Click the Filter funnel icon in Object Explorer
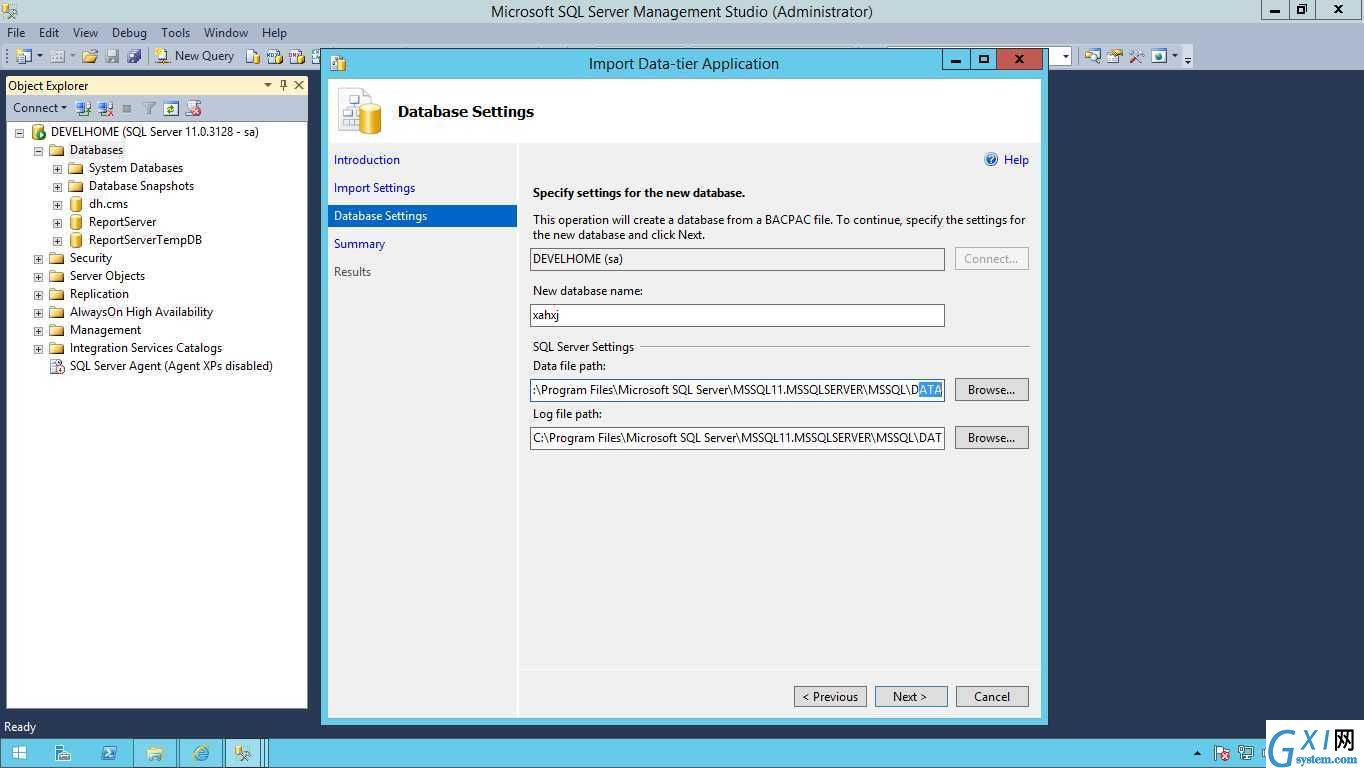The width and height of the screenshot is (1364, 768). 149,108
